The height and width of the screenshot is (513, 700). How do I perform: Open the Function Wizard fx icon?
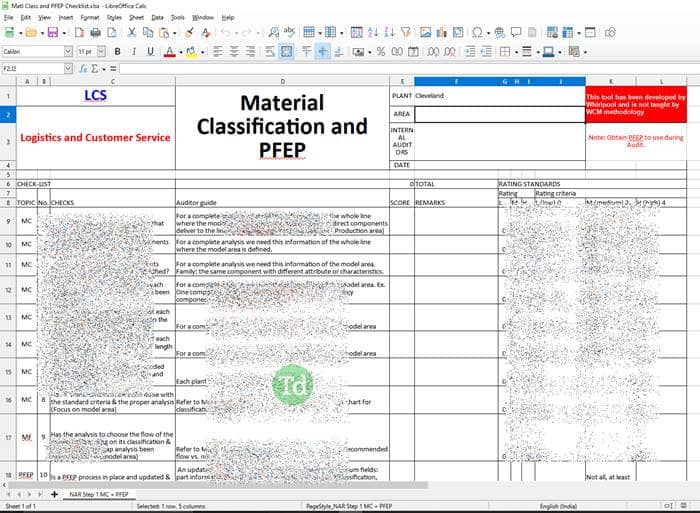(x=83, y=68)
